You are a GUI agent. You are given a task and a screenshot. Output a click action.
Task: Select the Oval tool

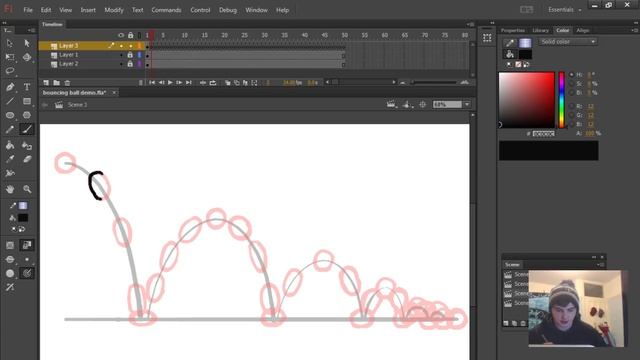click(10, 116)
